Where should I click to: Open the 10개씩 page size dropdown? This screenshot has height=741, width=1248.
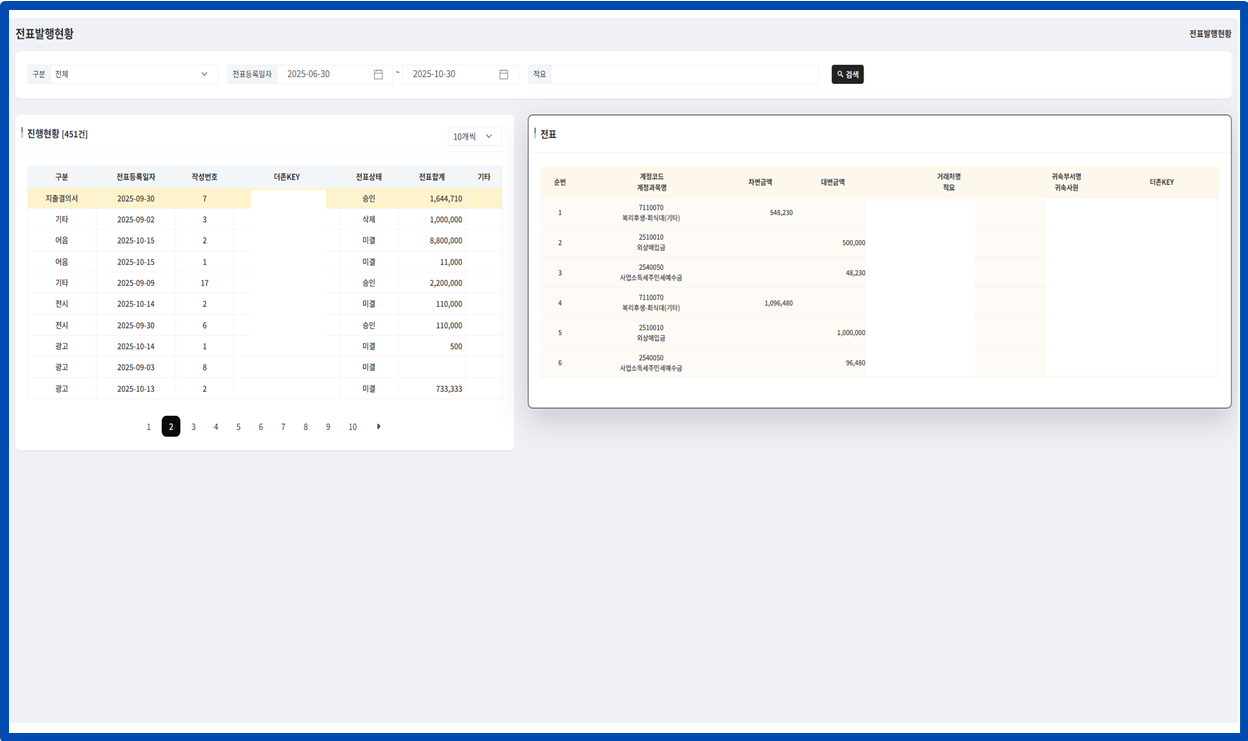point(474,136)
